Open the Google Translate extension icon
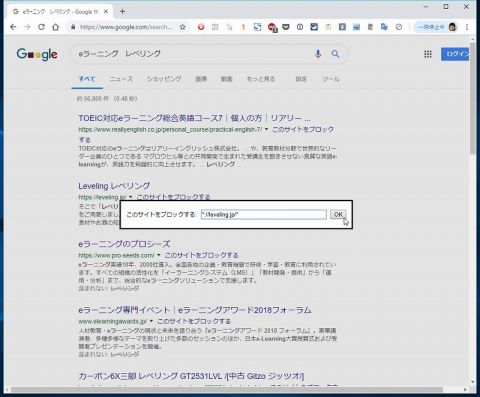Viewport: 480px width, 397px height. coord(384,27)
